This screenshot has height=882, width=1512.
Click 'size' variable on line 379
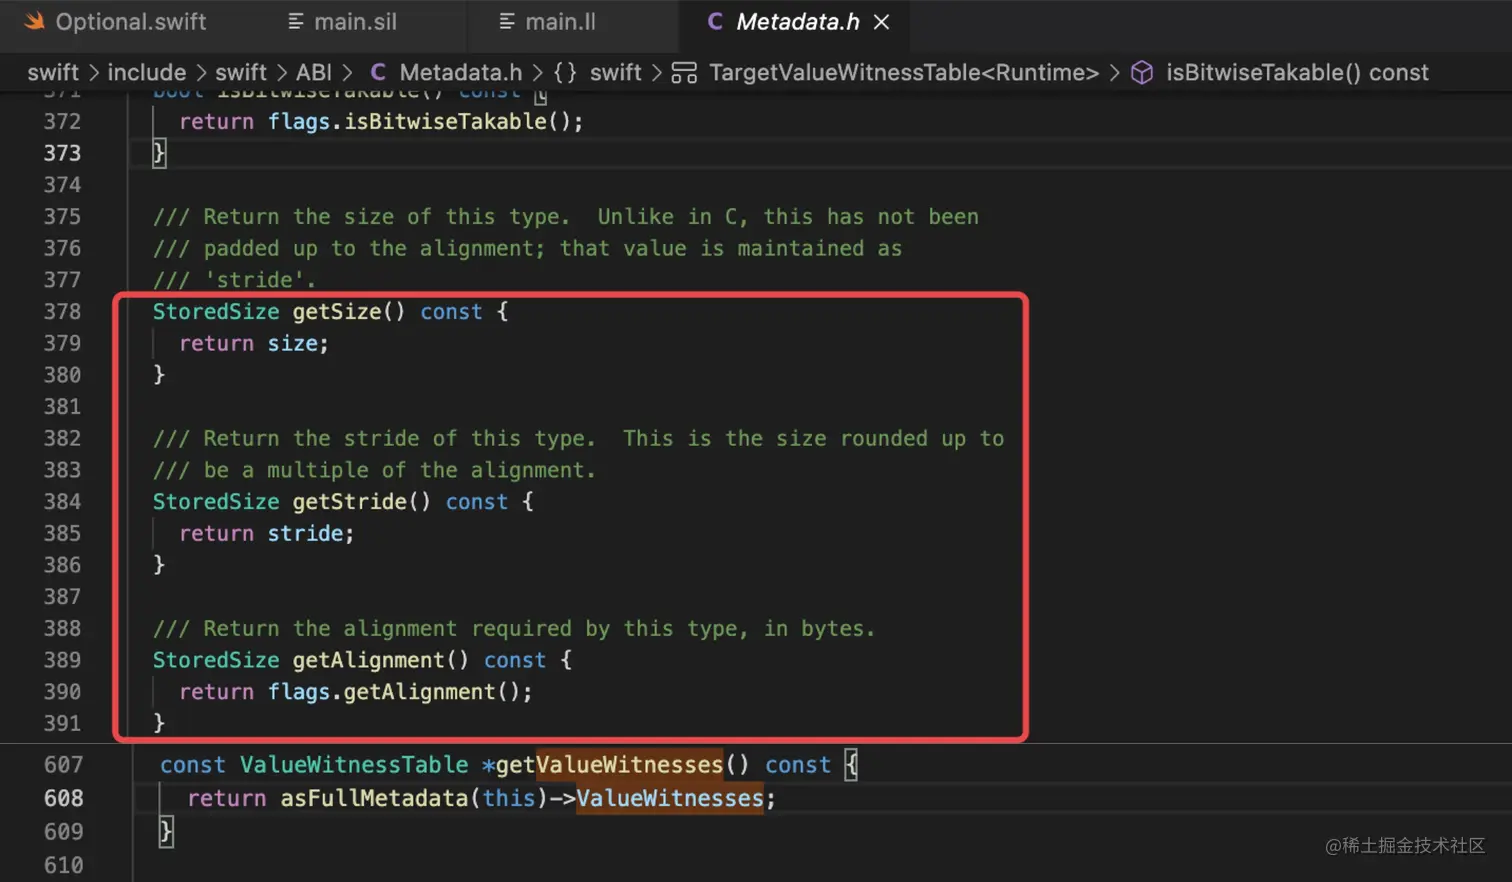(292, 343)
